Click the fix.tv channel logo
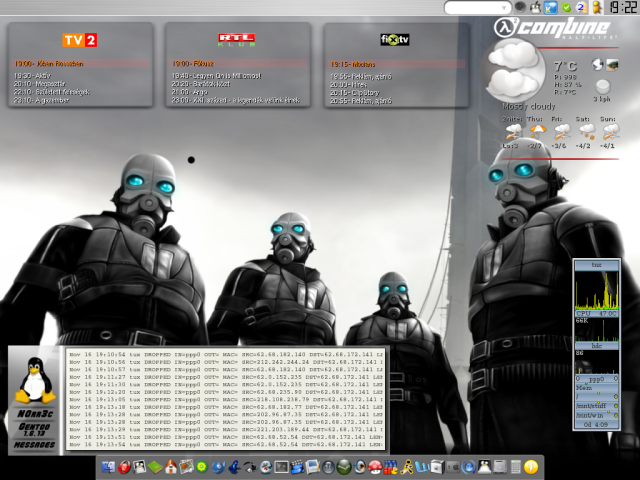The width and height of the screenshot is (640, 480). [395, 39]
